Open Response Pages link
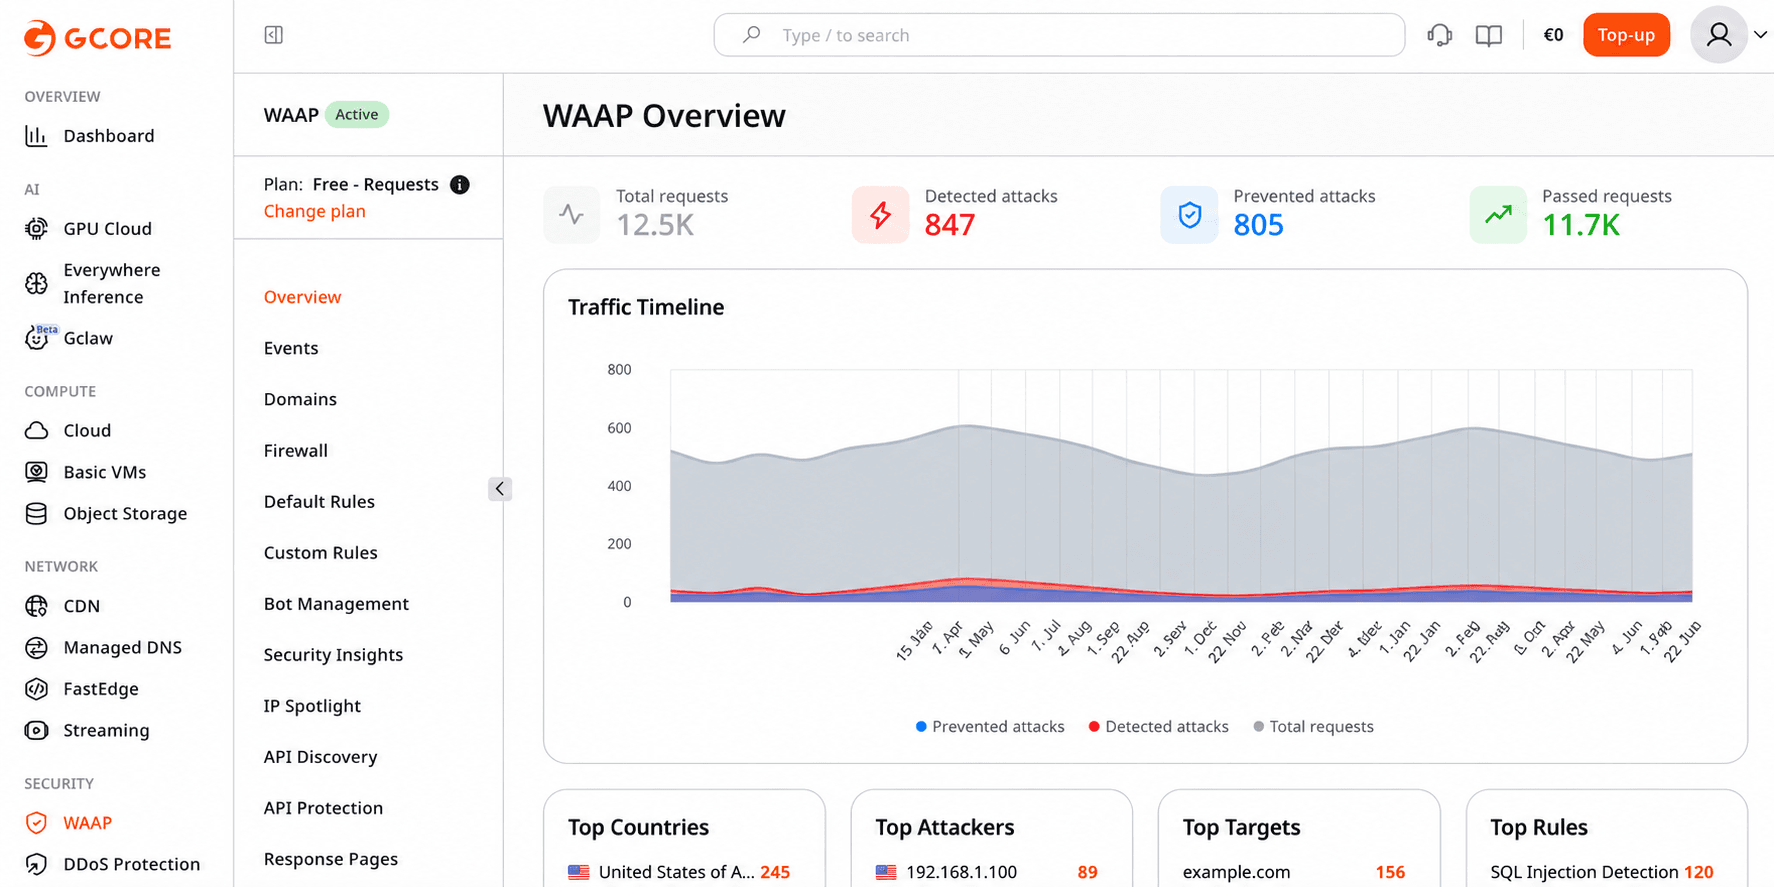This screenshot has height=887, width=1774. point(331,859)
